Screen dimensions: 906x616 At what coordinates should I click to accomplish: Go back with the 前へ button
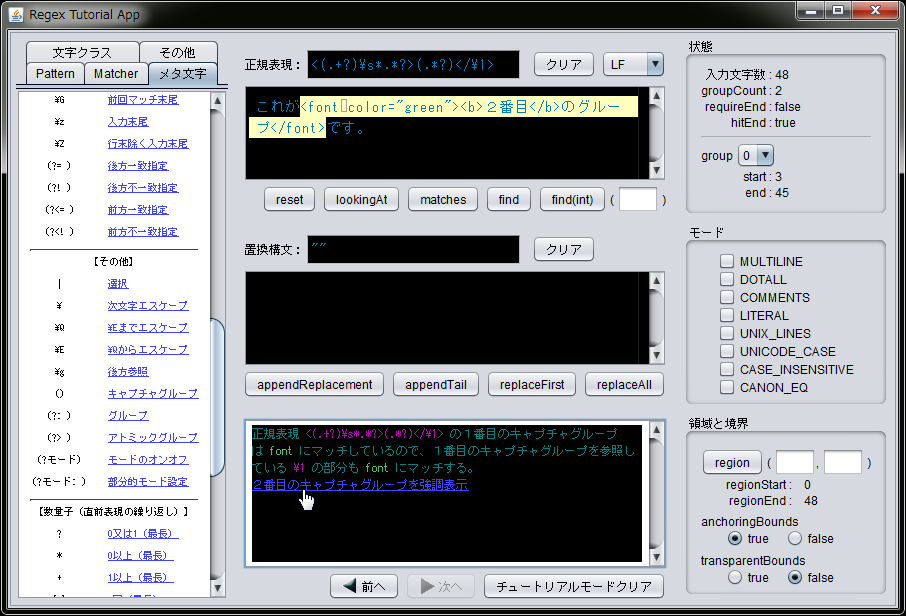(x=364, y=586)
